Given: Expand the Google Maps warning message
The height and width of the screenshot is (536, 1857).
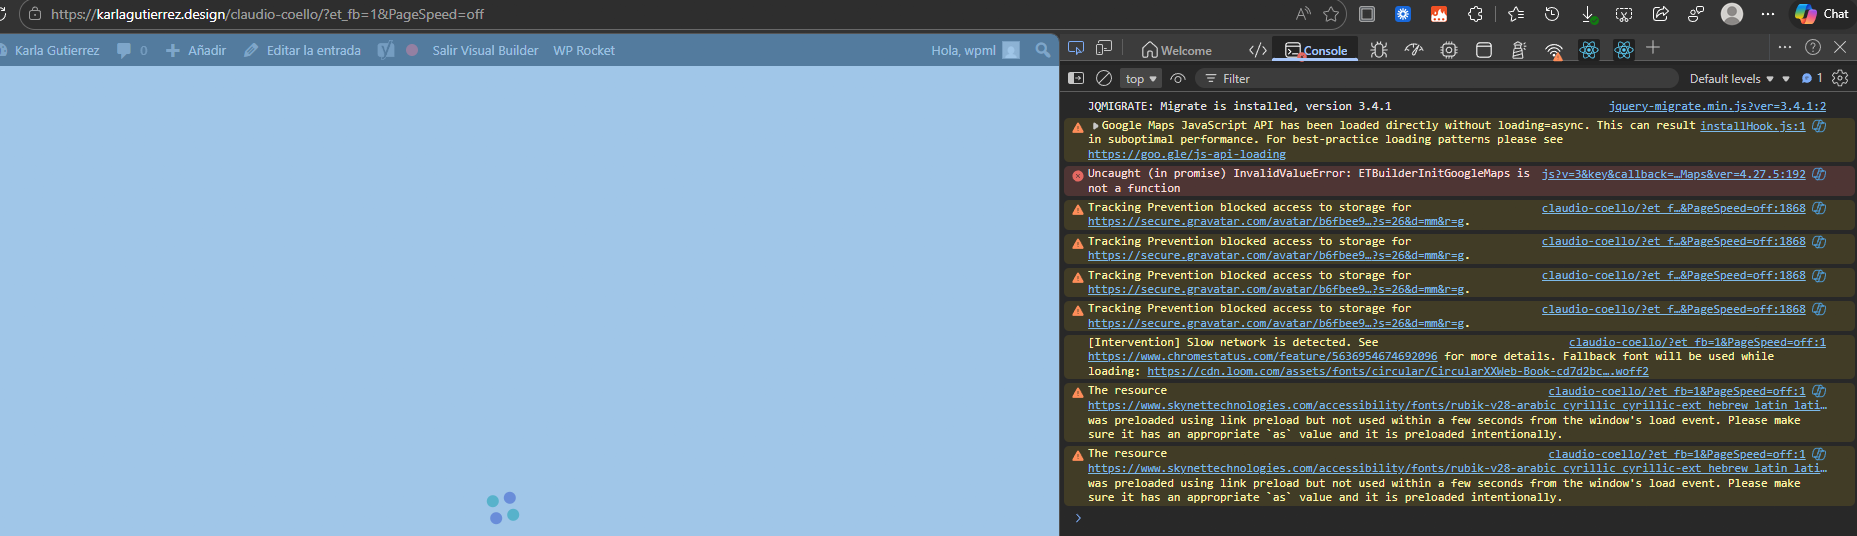Looking at the screenshot, I should coord(1096,126).
